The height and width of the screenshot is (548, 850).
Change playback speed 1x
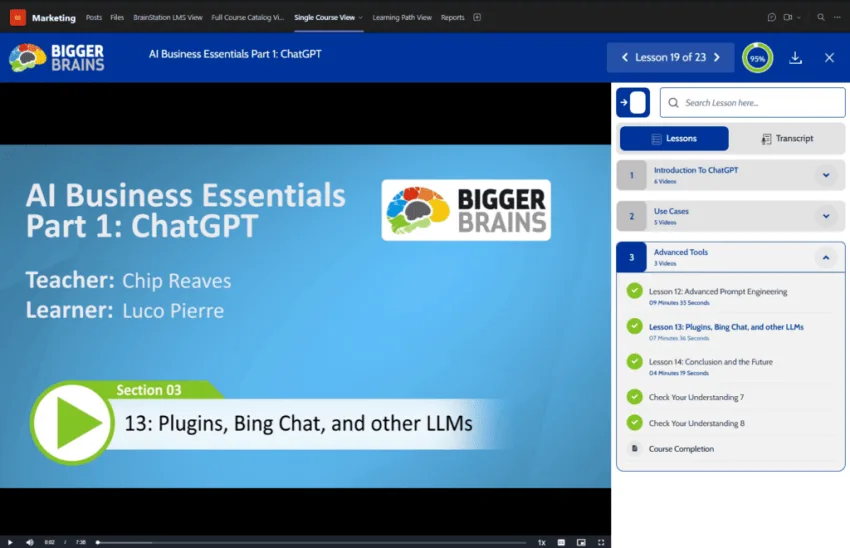pyautogui.click(x=541, y=542)
